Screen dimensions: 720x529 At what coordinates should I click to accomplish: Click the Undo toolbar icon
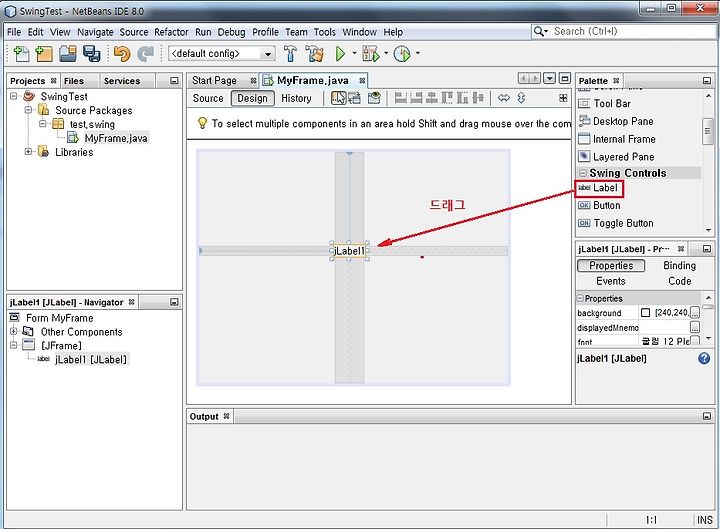122,54
